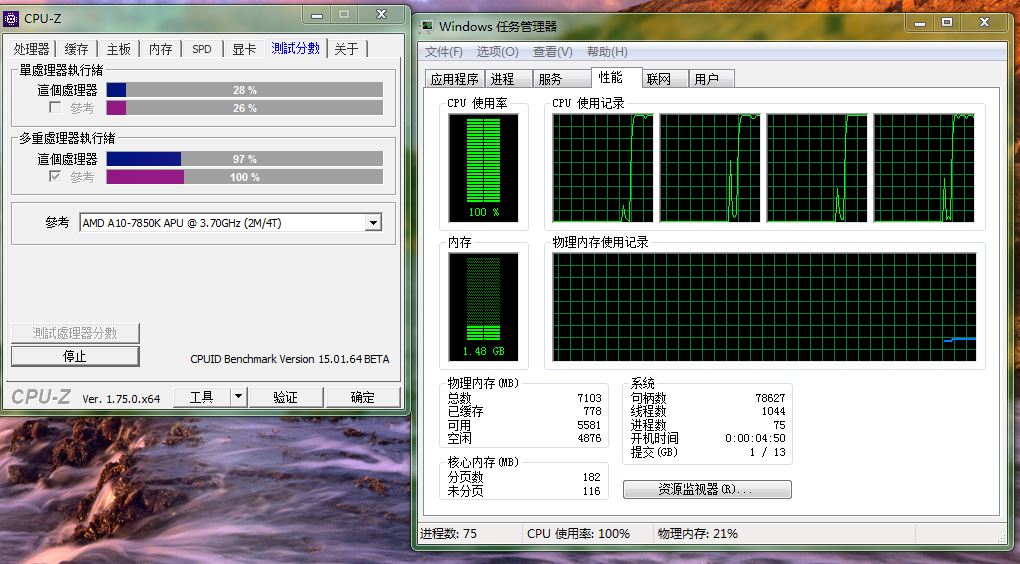This screenshot has height=564, width=1020.
Task: Open the 參考 processor dropdown list
Action: click(373, 223)
